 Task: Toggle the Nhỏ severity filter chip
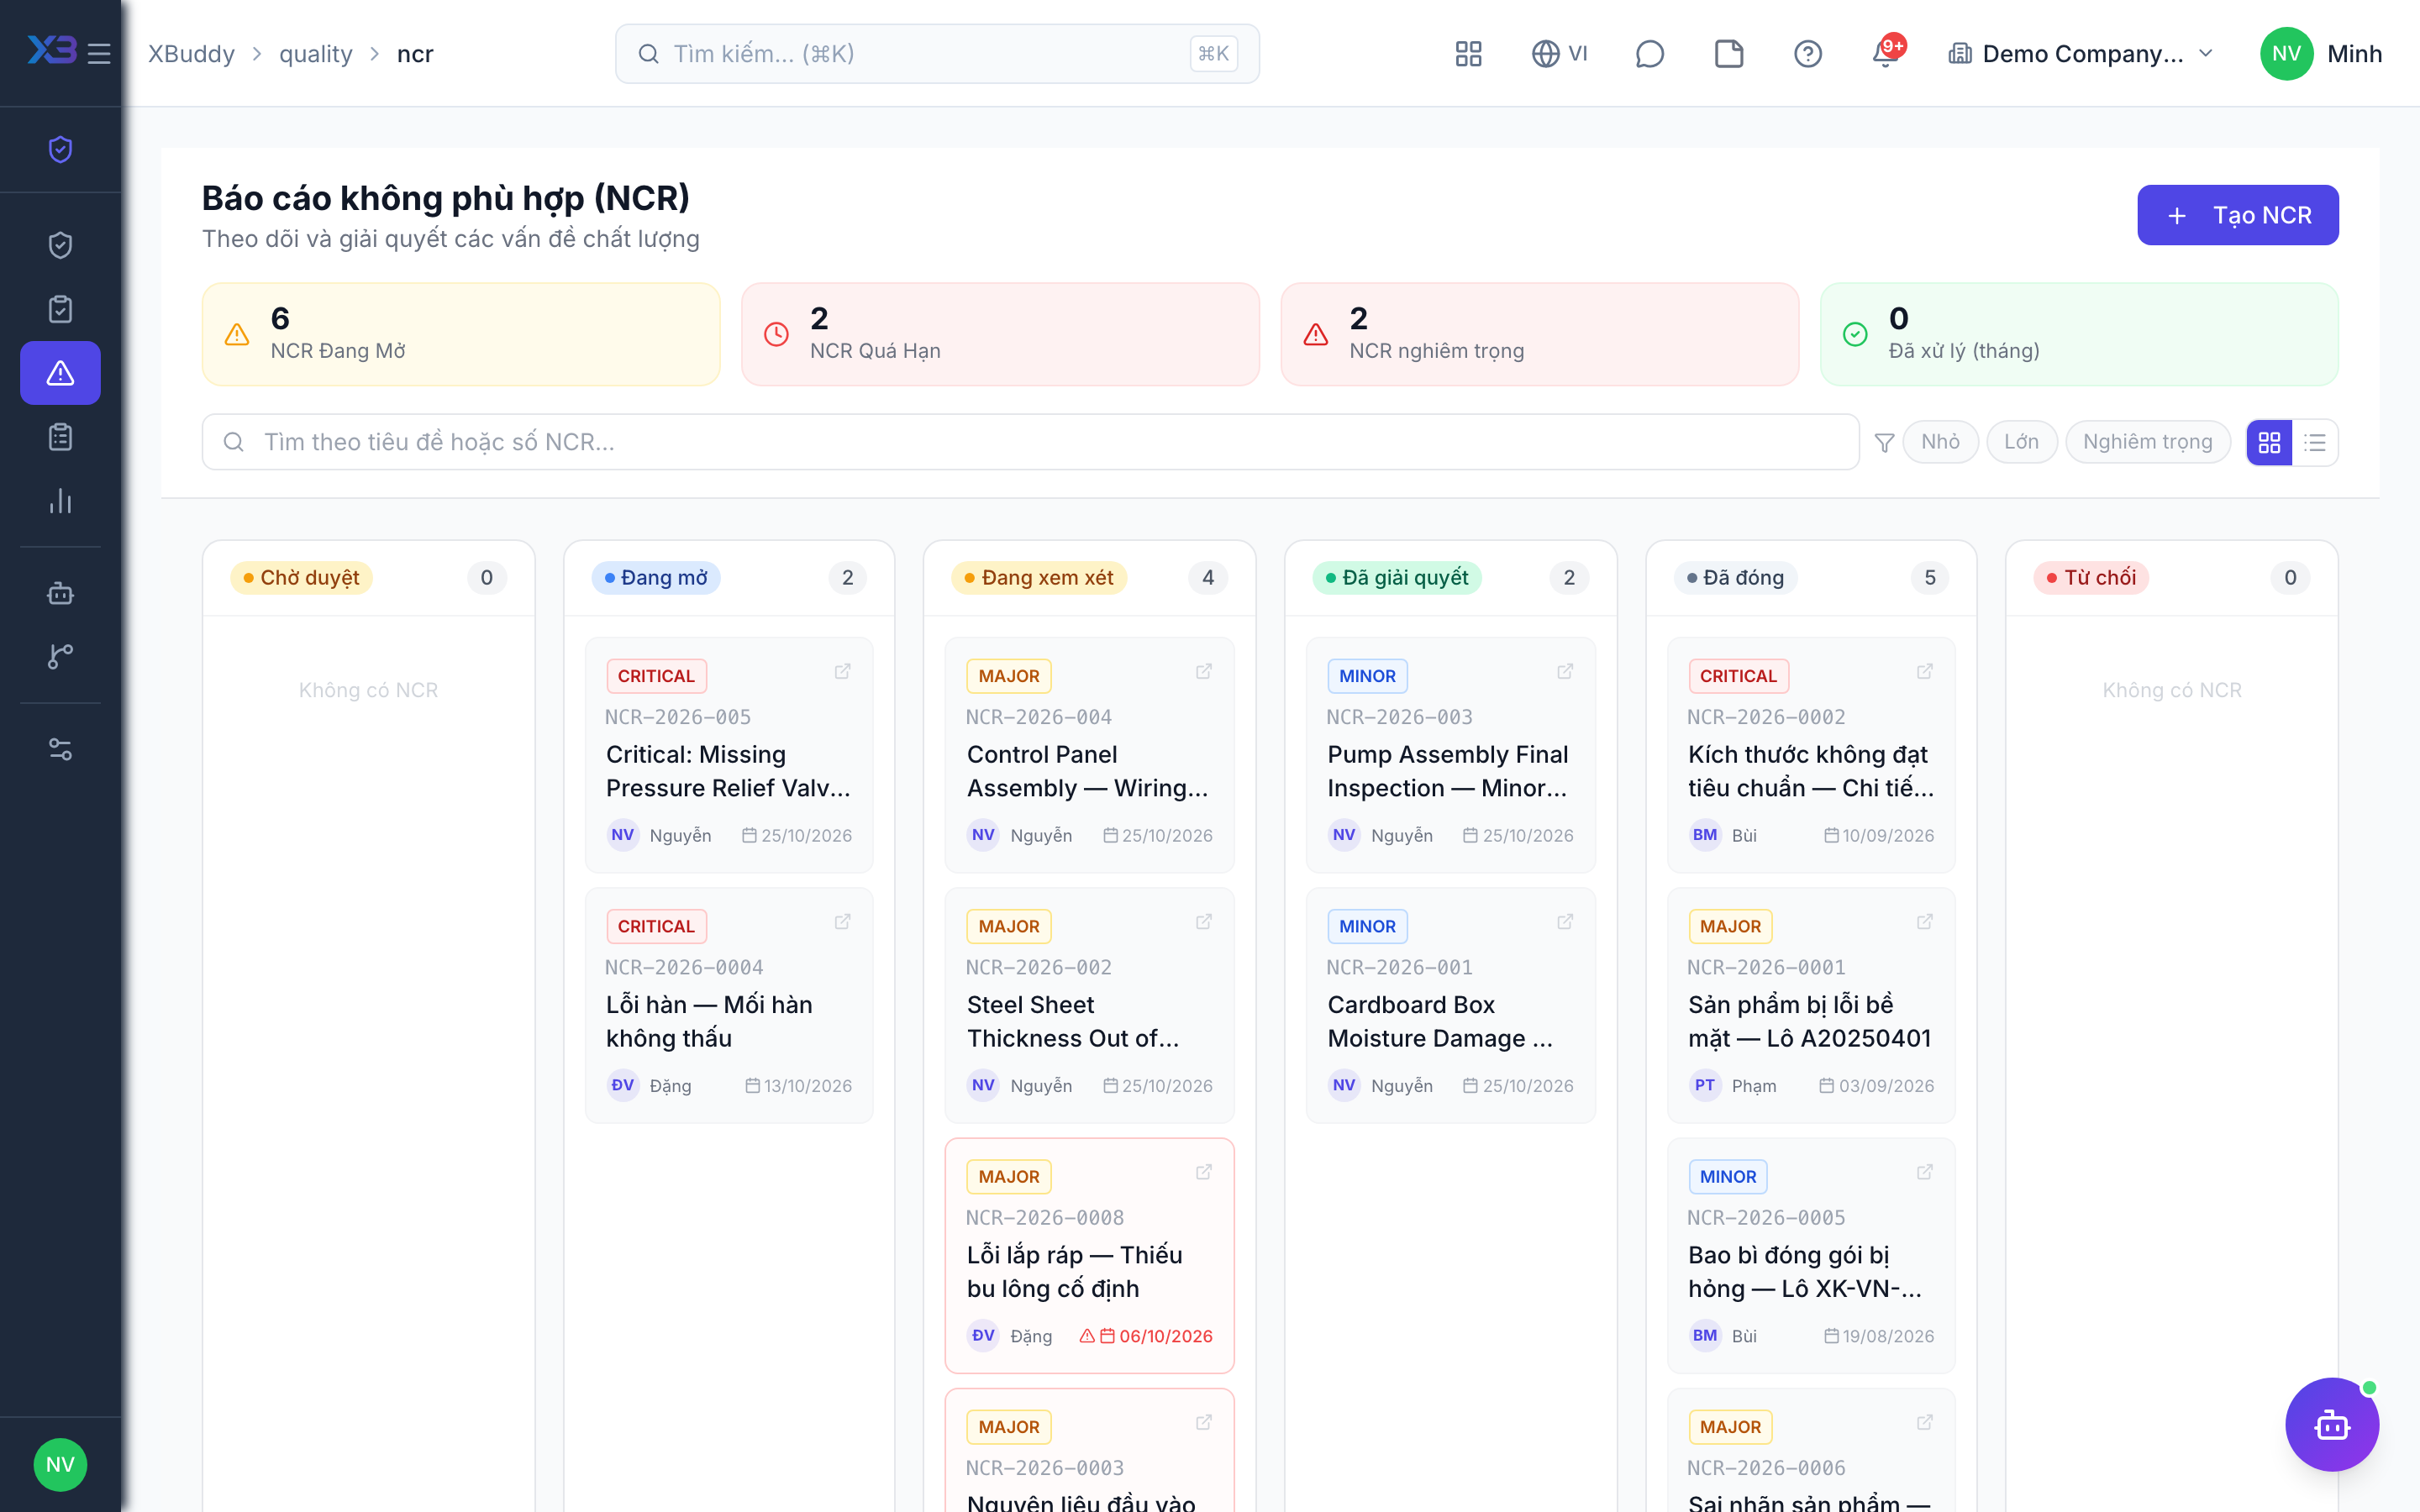[x=1940, y=442]
